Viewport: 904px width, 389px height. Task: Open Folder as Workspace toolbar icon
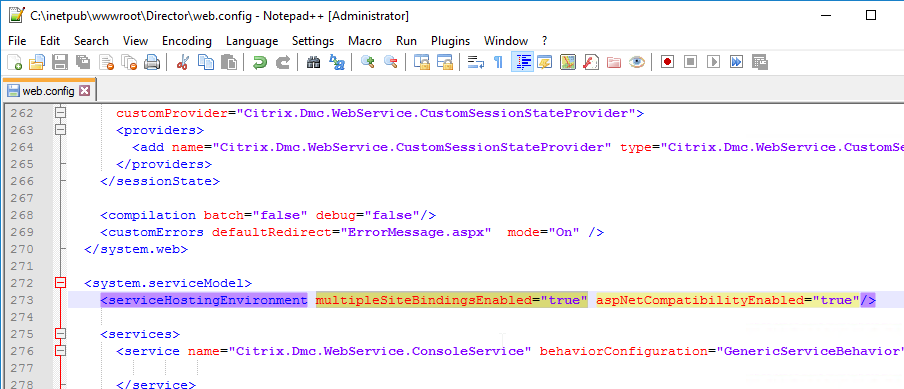pos(613,62)
